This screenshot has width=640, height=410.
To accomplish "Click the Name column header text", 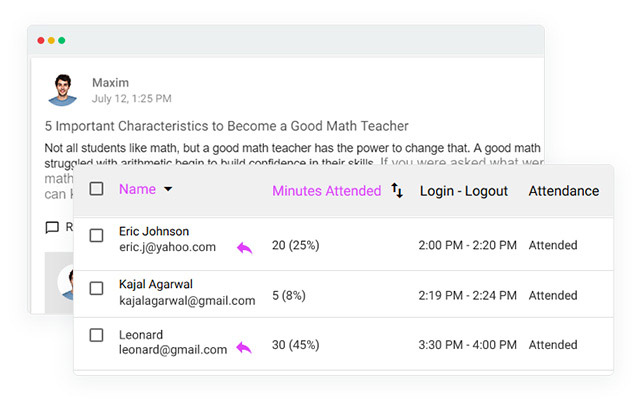I will (x=137, y=189).
